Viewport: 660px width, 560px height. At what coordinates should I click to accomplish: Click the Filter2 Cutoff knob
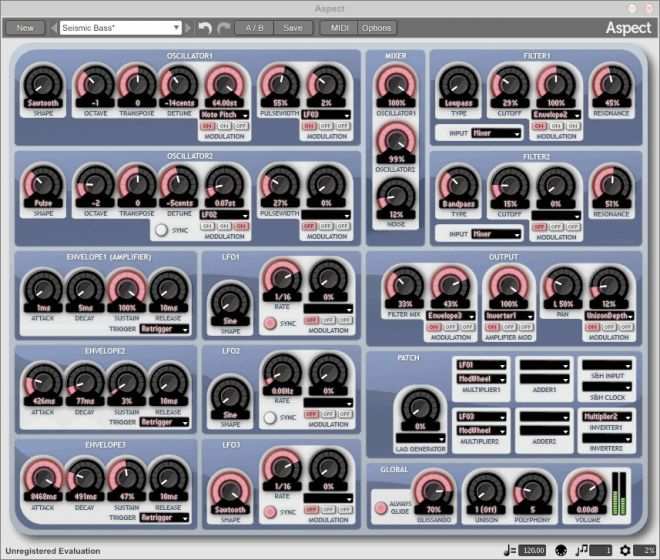(510, 184)
